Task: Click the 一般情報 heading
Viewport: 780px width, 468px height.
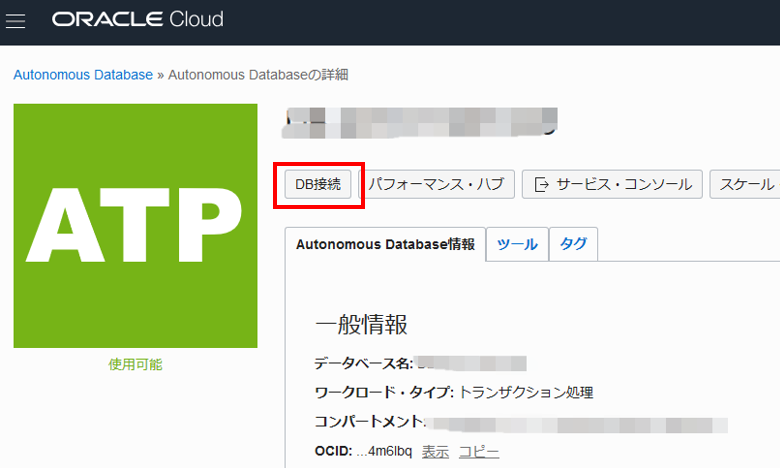Action: click(x=361, y=324)
